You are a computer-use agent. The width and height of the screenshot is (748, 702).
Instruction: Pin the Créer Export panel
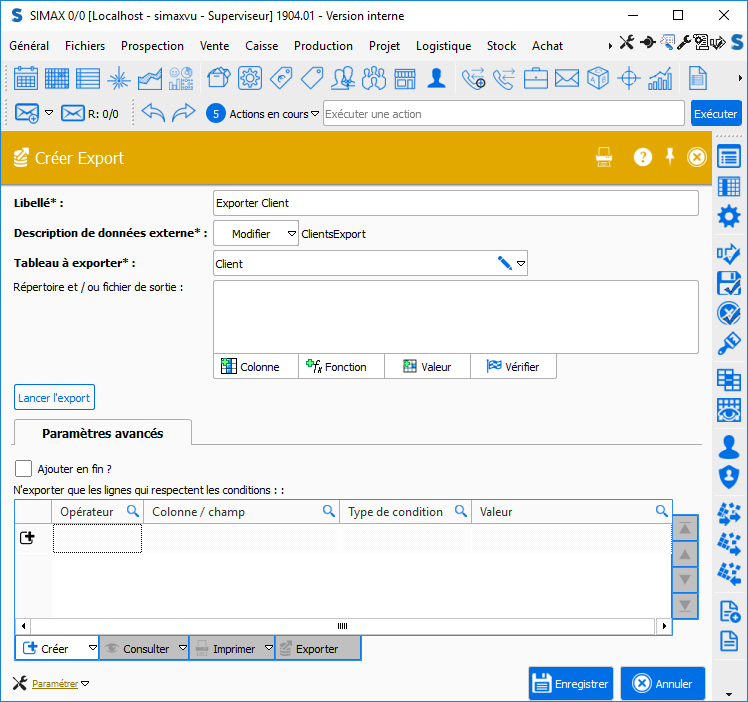pos(671,157)
